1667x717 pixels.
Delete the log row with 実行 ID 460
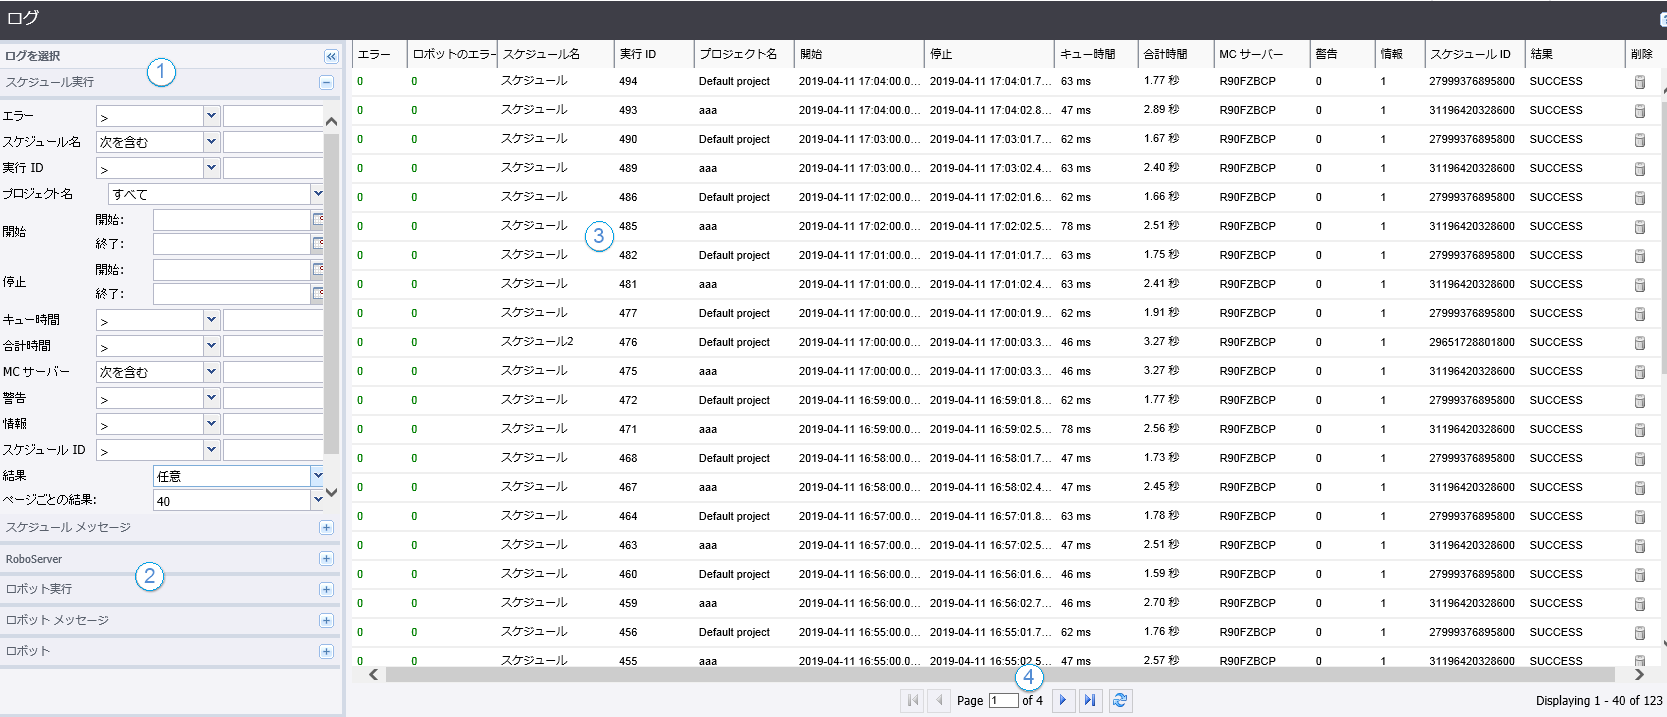pyautogui.click(x=1640, y=575)
